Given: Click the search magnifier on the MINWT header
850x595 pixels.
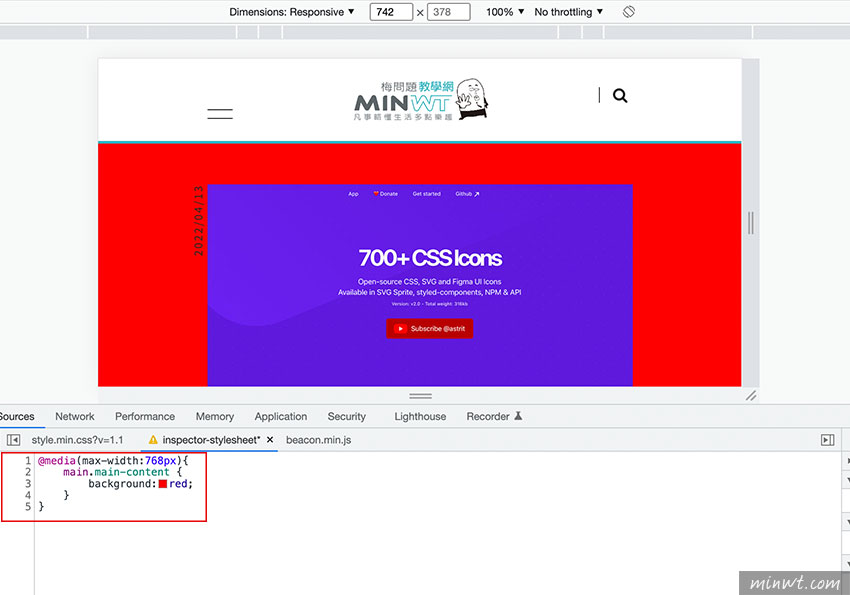Looking at the screenshot, I should coord(620,96).
